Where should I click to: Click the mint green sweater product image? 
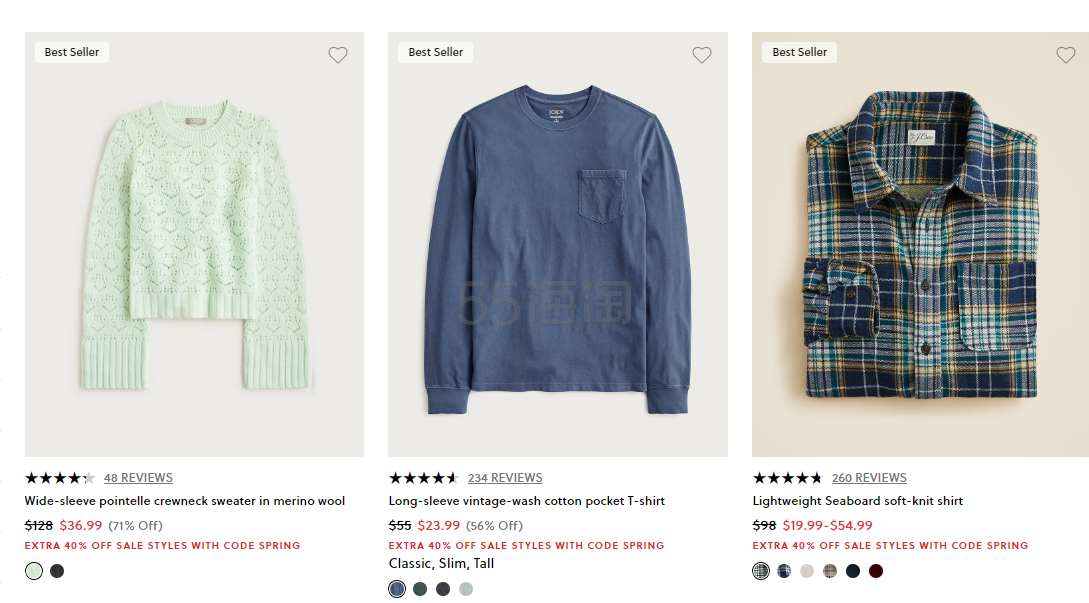point(194,245)
